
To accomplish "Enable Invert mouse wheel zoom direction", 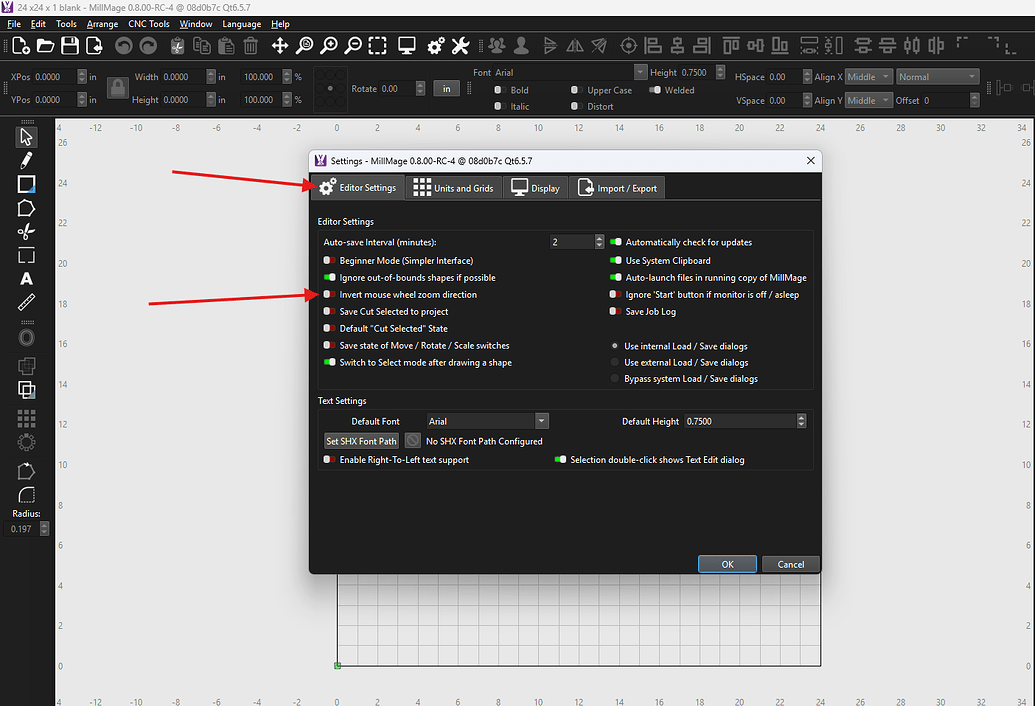I will [x=330, y=294].
